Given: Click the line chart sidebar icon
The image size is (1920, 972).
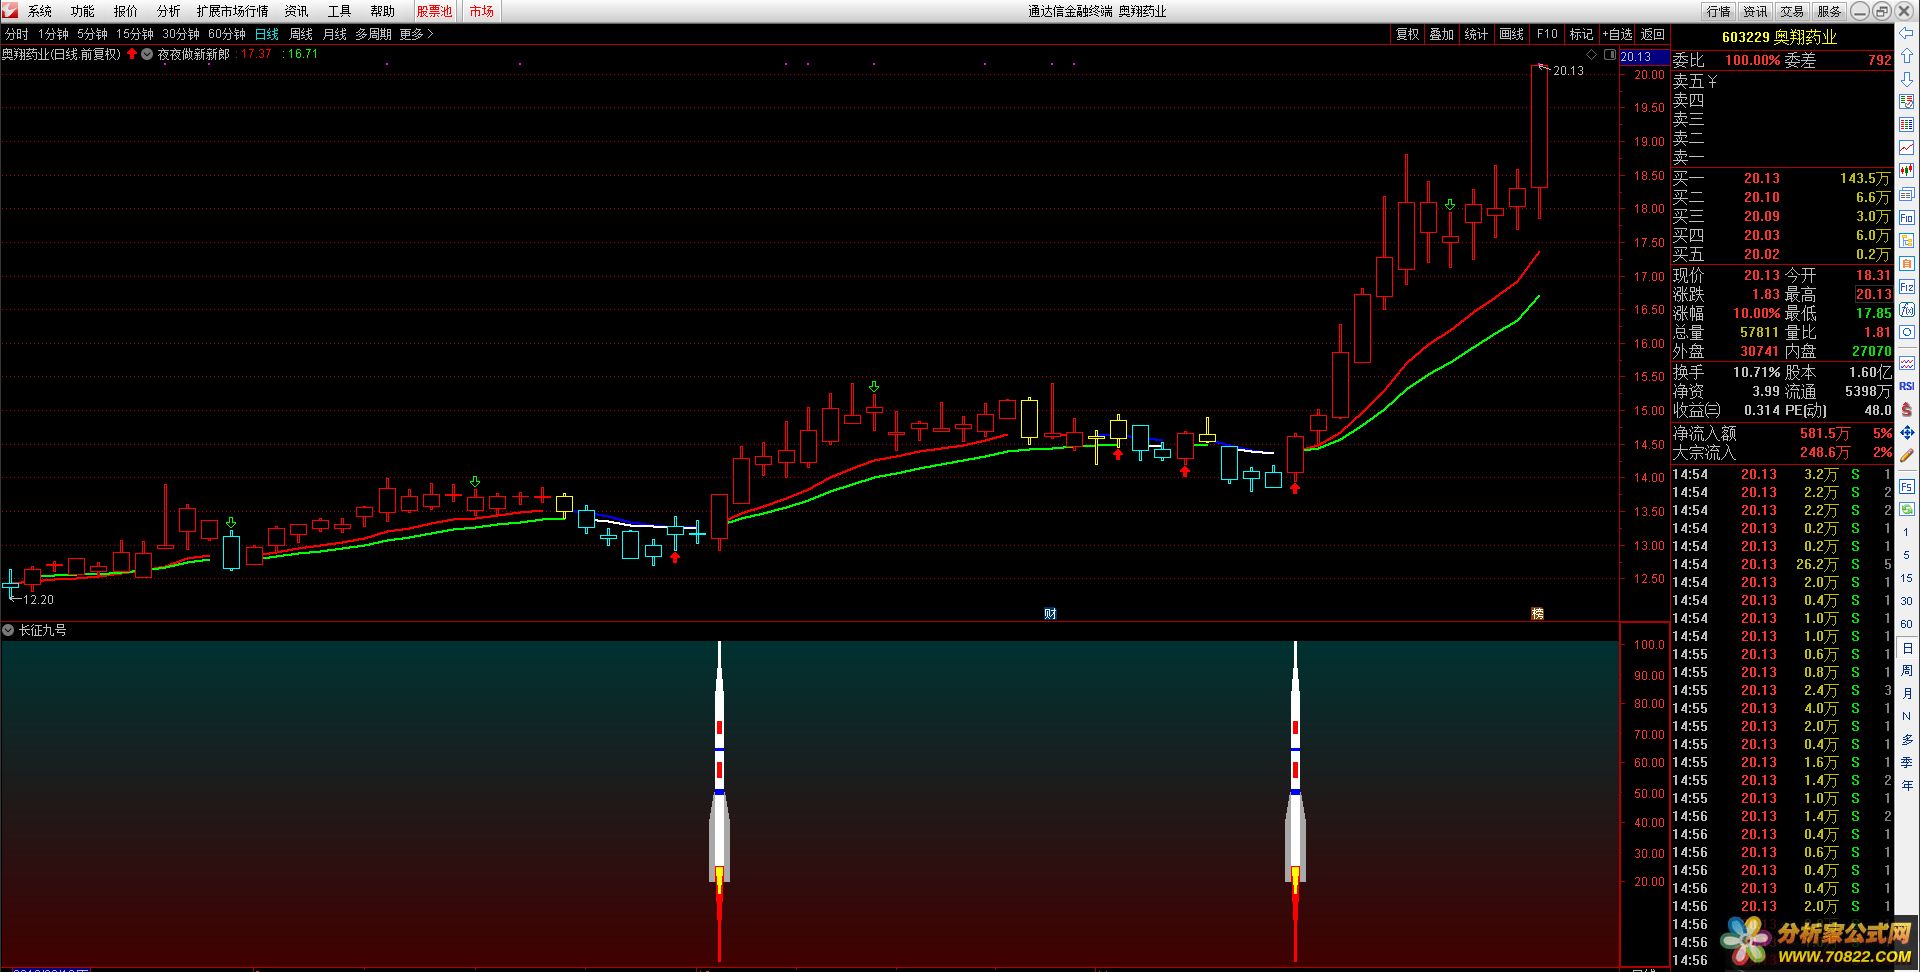Looking at the screenshot, I should (x=1907, y=147).
